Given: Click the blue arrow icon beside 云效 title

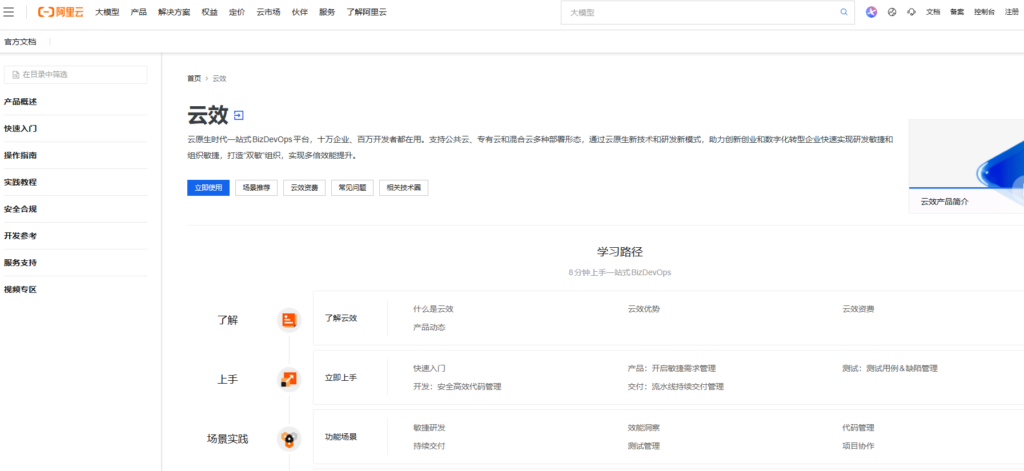Looking at the screenshot, I should click(238, 115).
